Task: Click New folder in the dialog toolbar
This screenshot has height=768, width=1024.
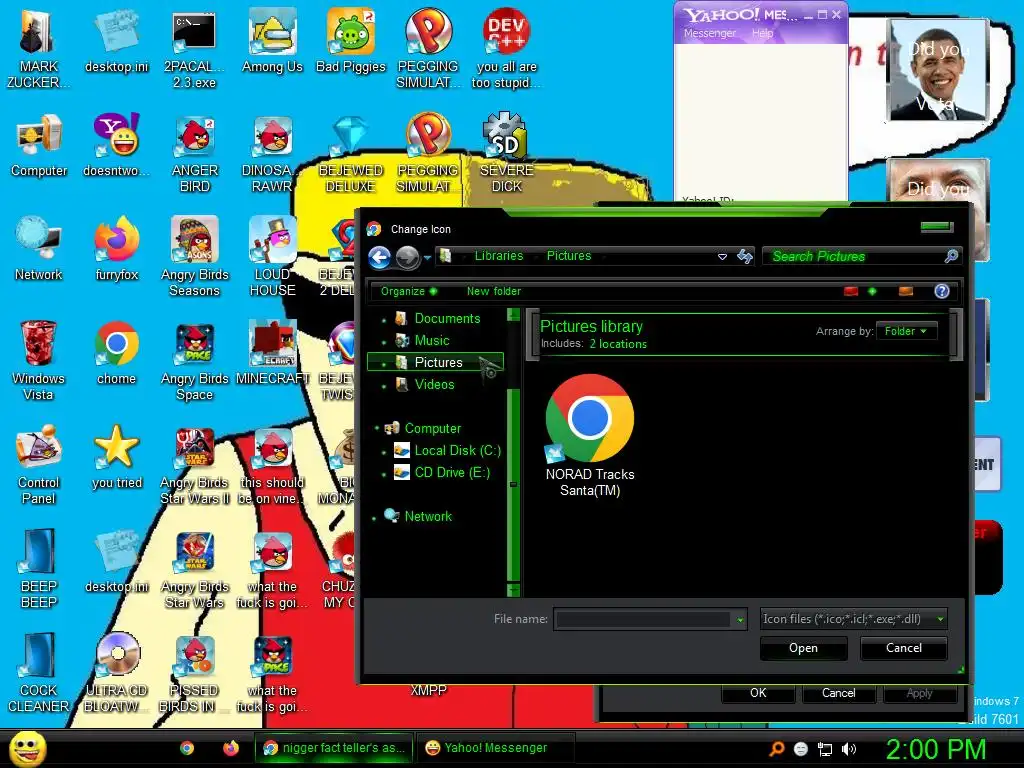Action: point(494,291)
